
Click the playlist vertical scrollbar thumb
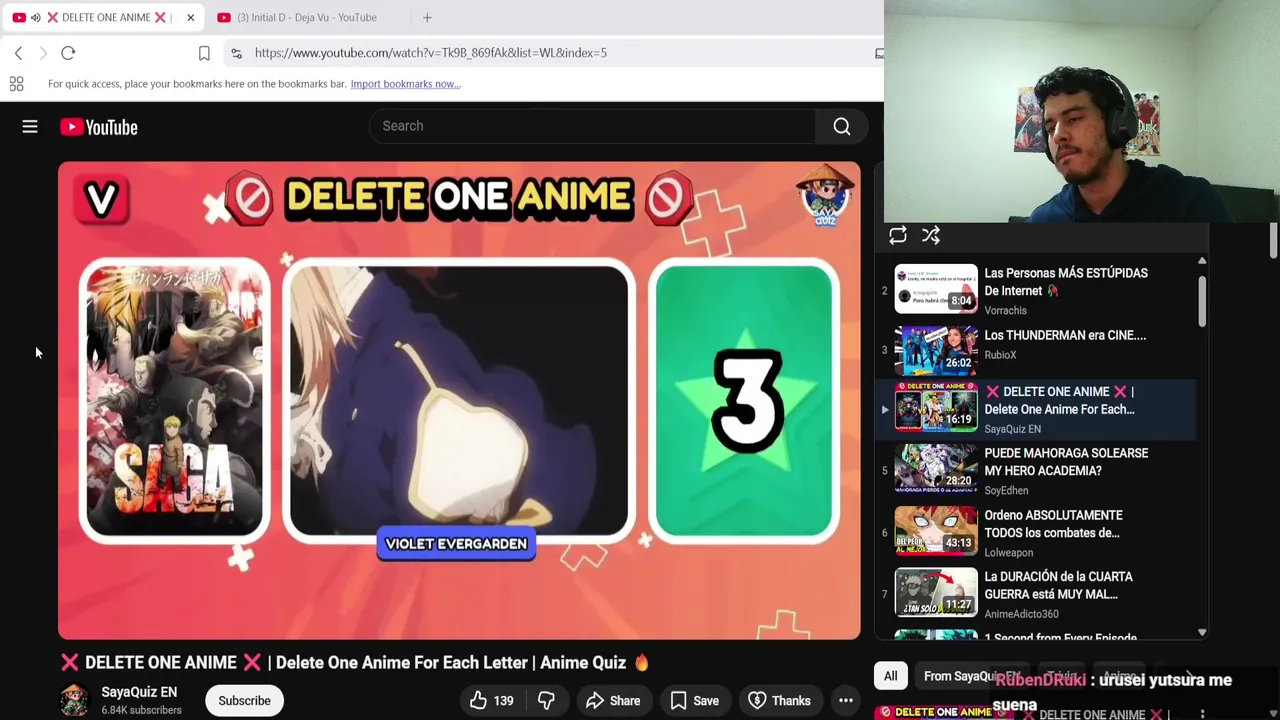[x=1202, y=301]
